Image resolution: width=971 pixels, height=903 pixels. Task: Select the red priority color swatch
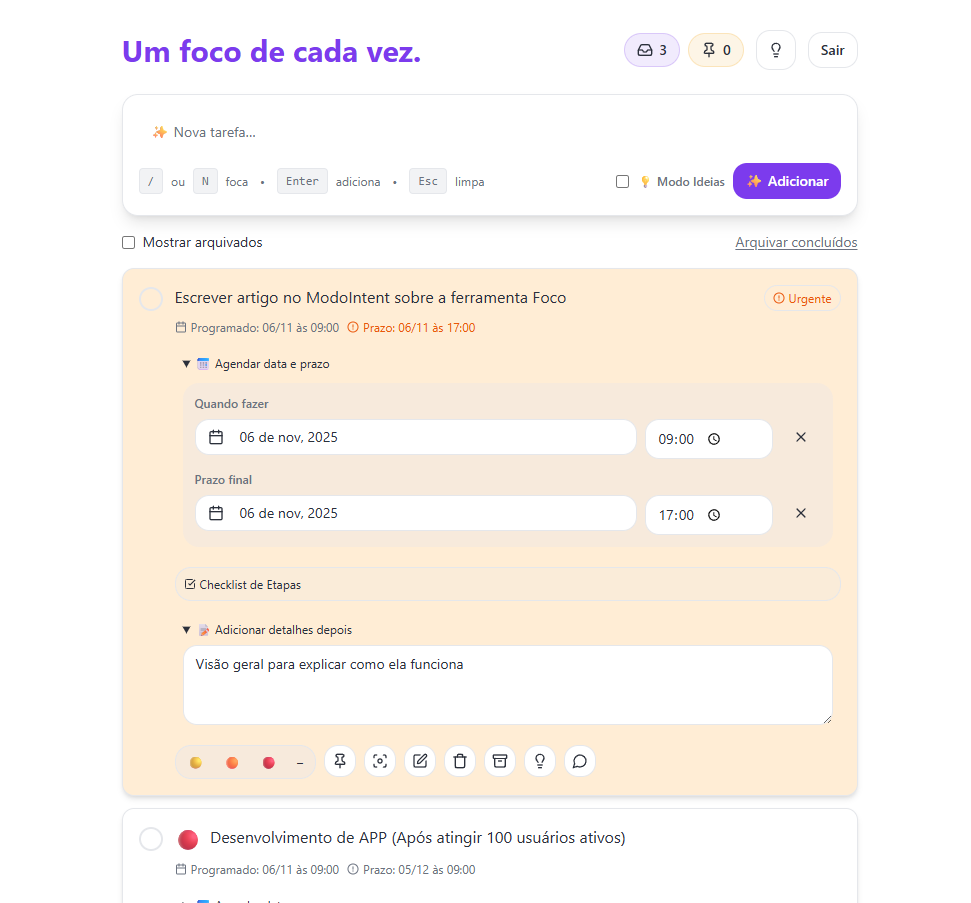pos(268,761)
